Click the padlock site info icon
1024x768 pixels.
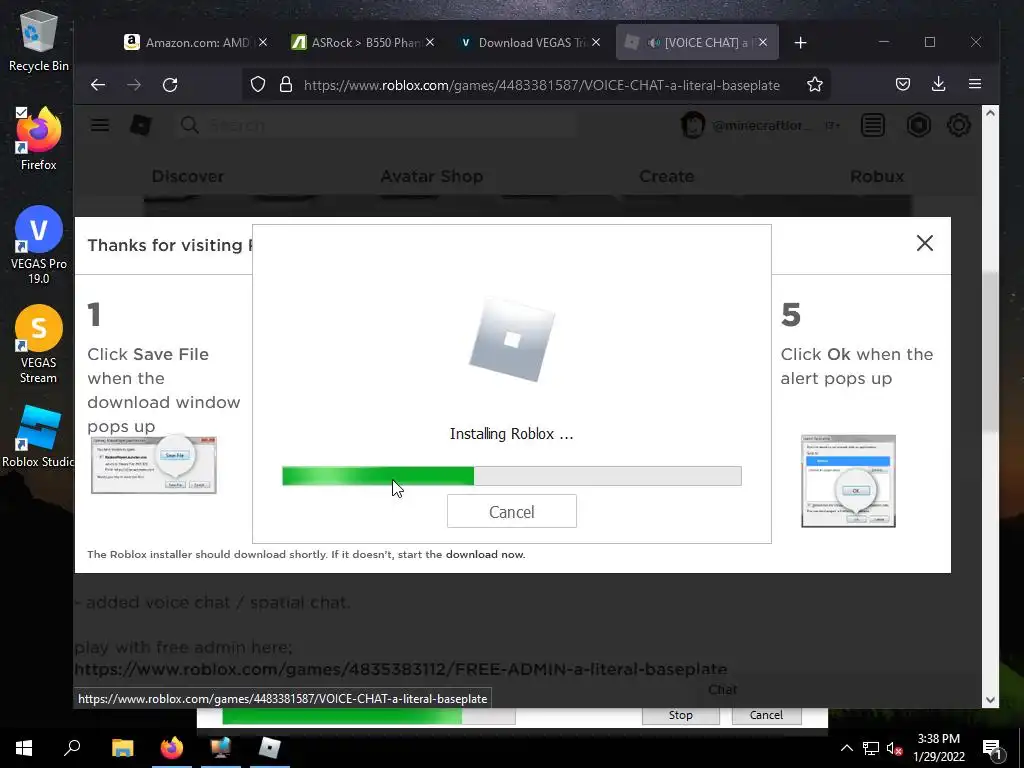coord(285,85)
